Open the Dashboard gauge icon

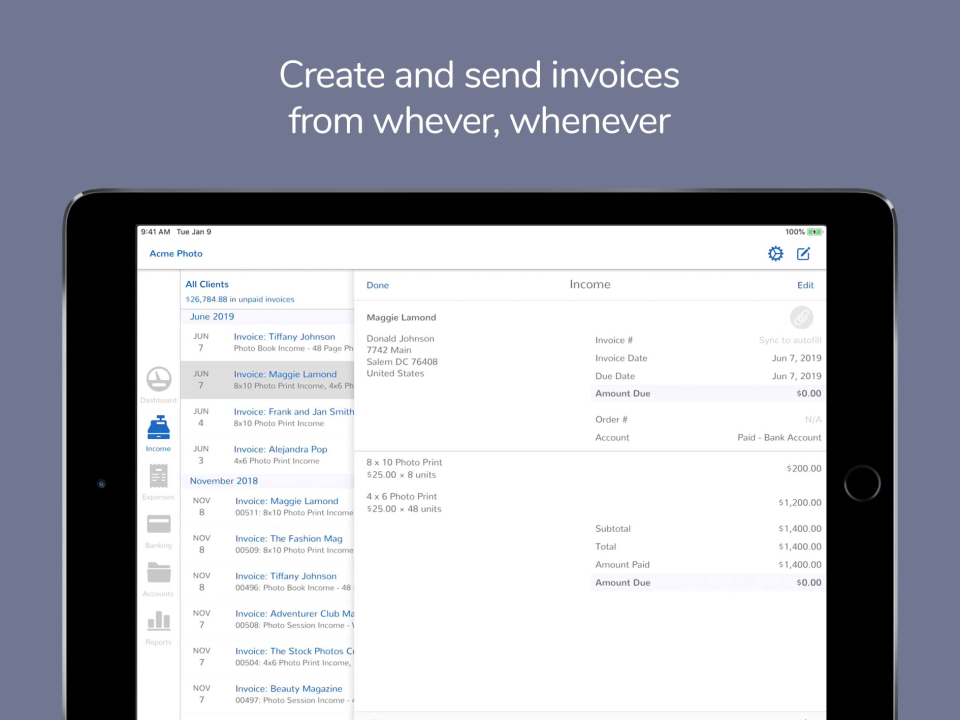tap(159, 379)
